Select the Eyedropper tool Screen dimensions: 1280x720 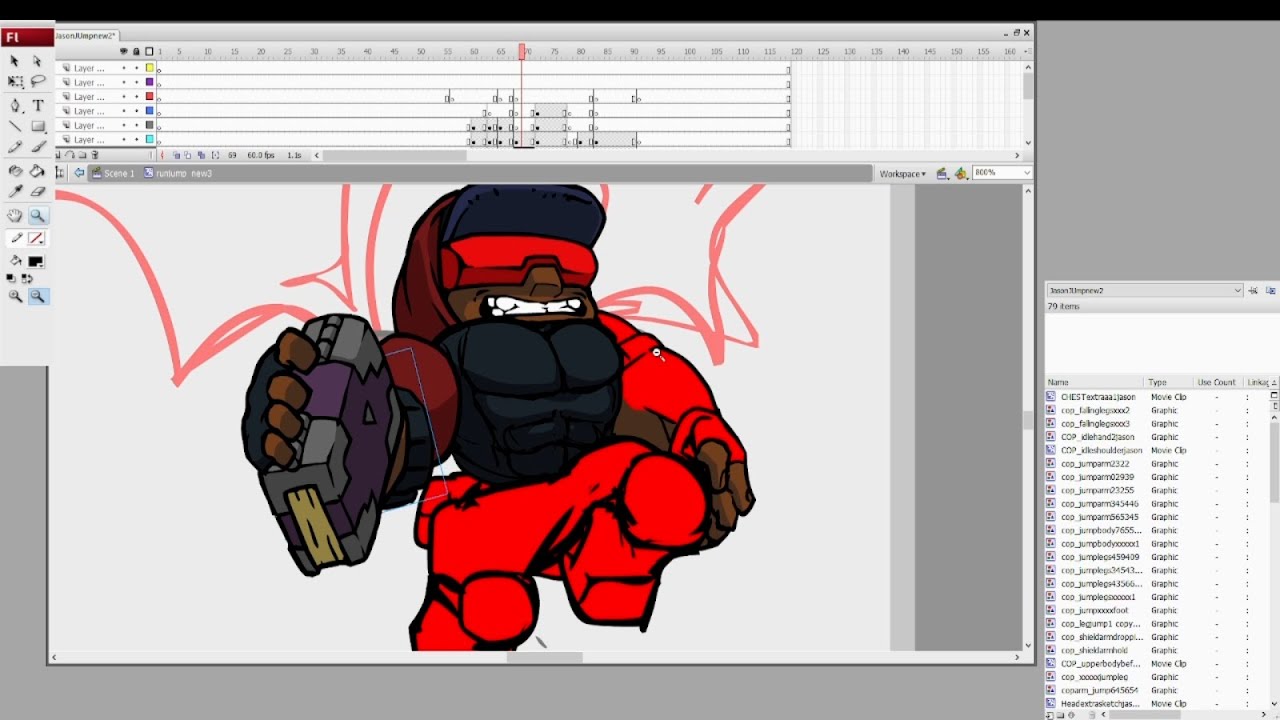pos(15,191)
